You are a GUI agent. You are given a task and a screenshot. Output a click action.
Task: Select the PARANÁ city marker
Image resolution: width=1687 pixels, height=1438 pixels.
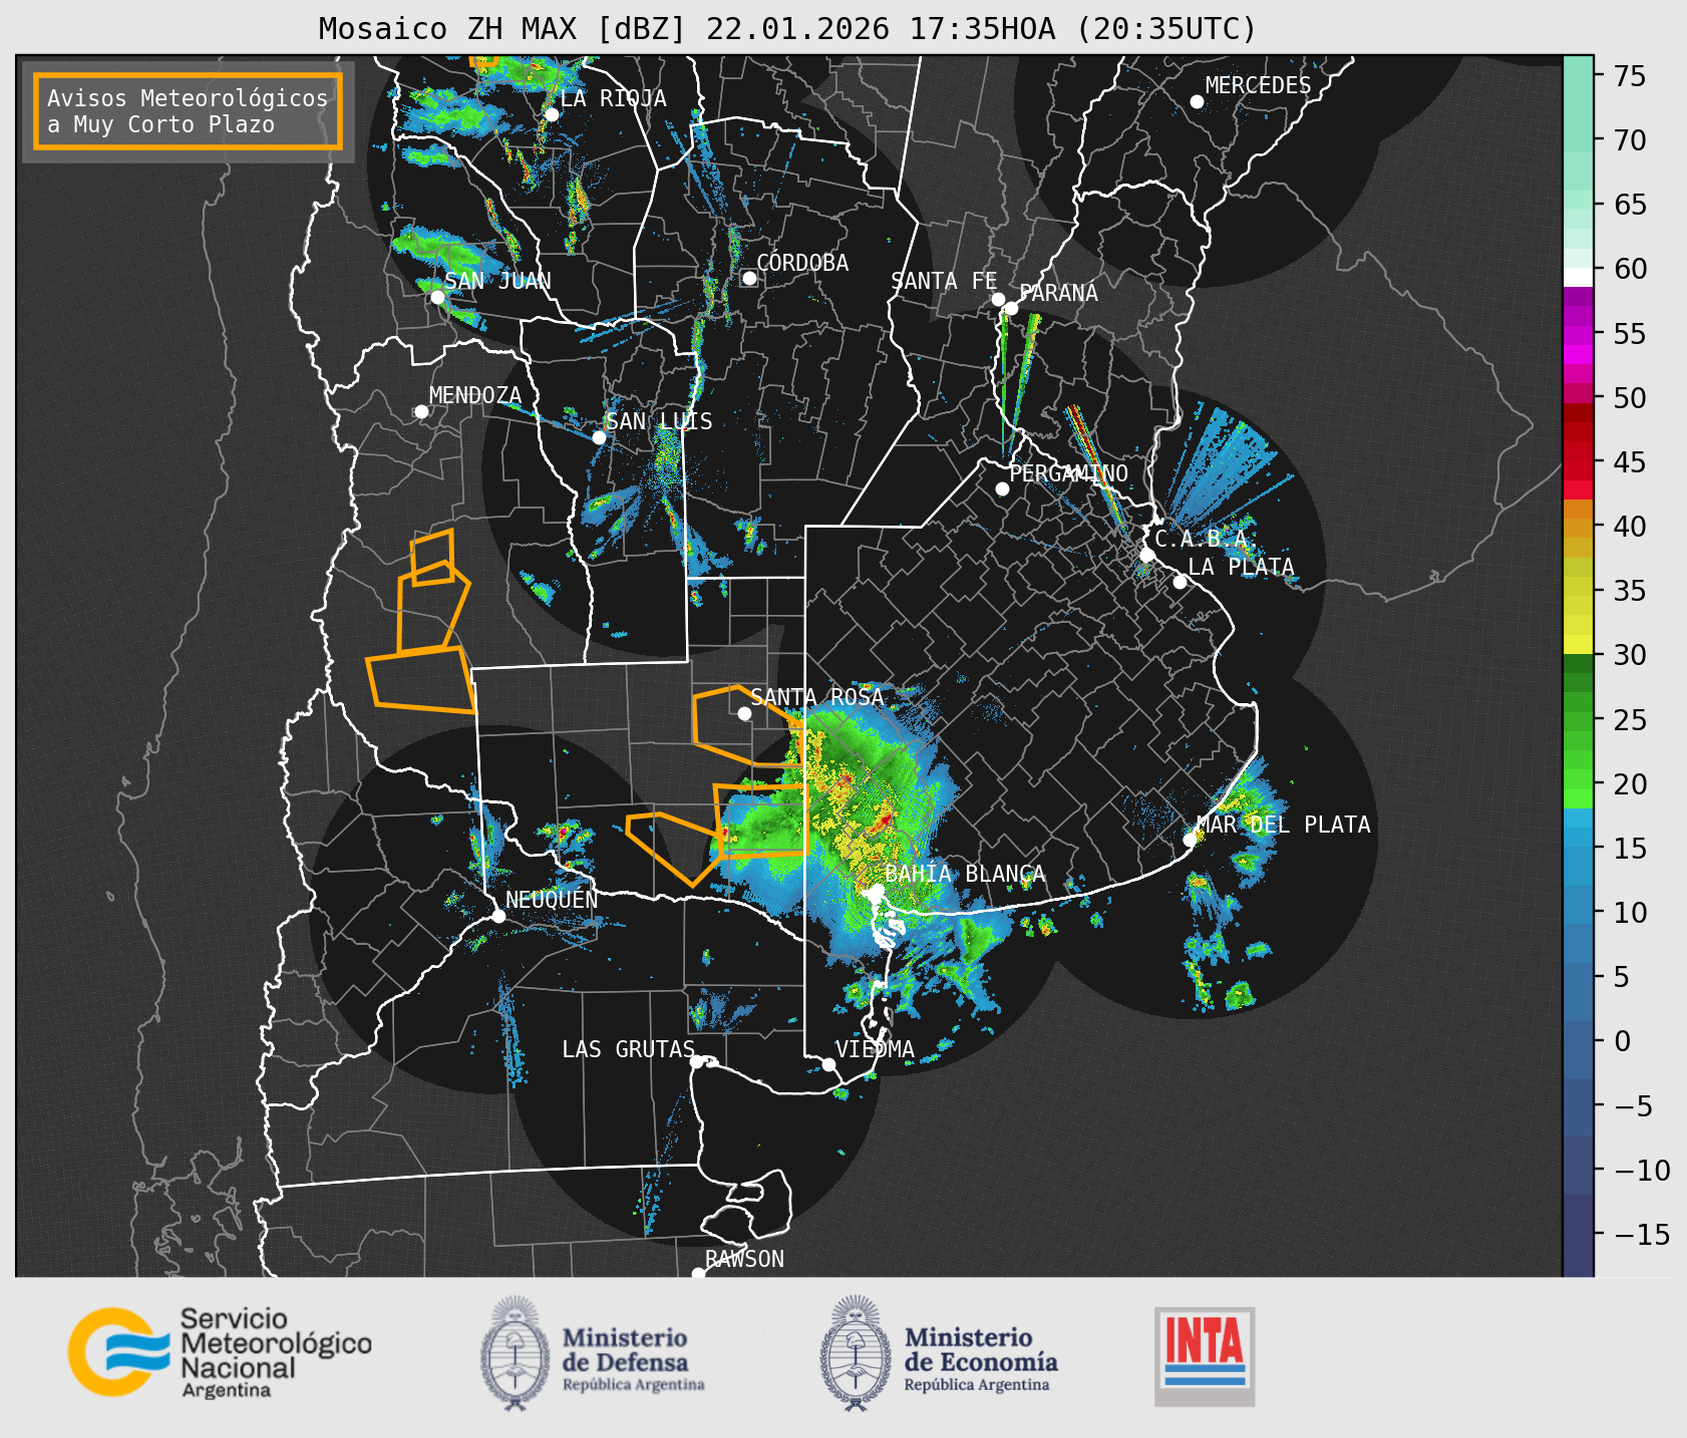[x=1011, y=308]
